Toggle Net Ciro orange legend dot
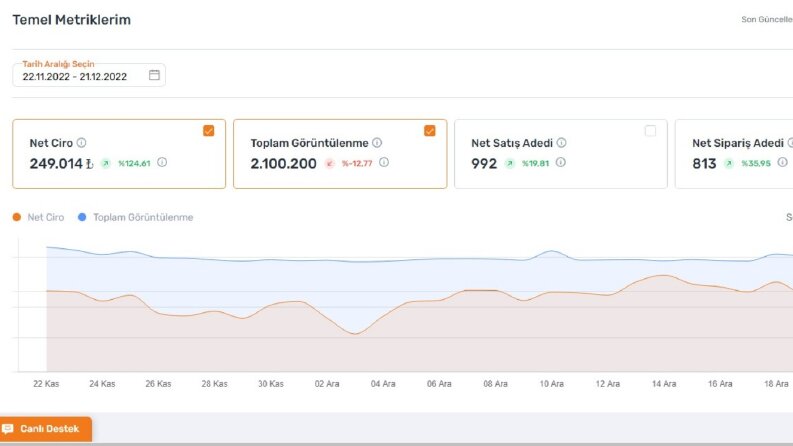The height and width of the screenshot is (446, 793). pos(17,217)
